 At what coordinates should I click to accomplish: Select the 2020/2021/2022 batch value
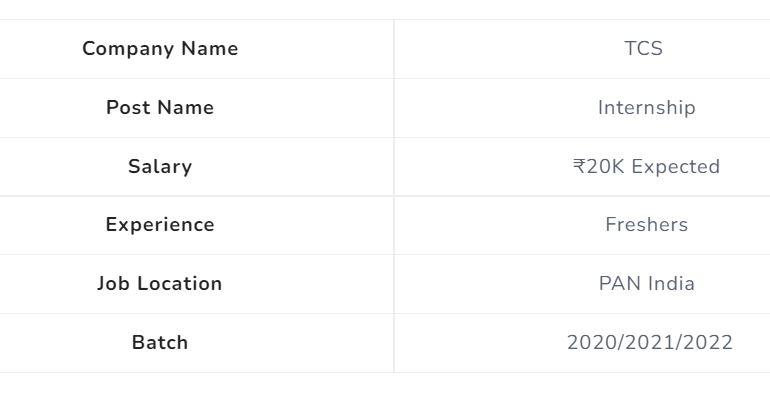point(650,342)
